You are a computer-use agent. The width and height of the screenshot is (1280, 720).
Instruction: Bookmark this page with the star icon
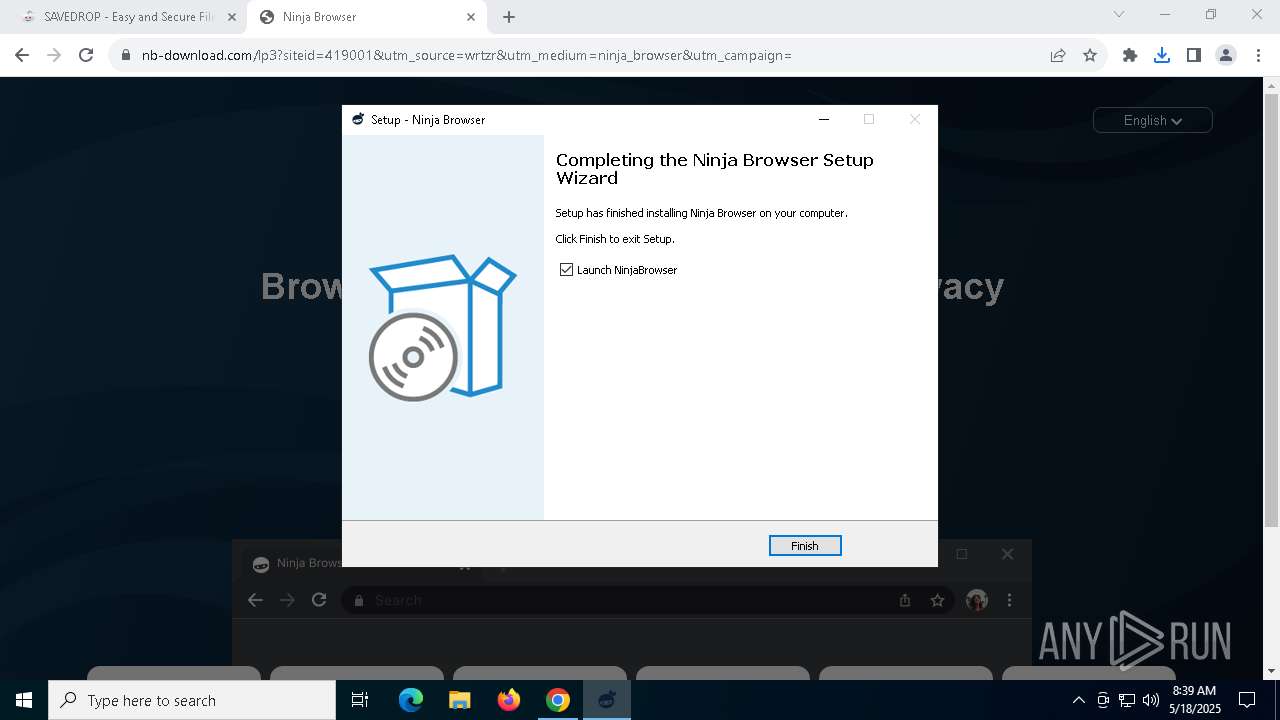1090,55
